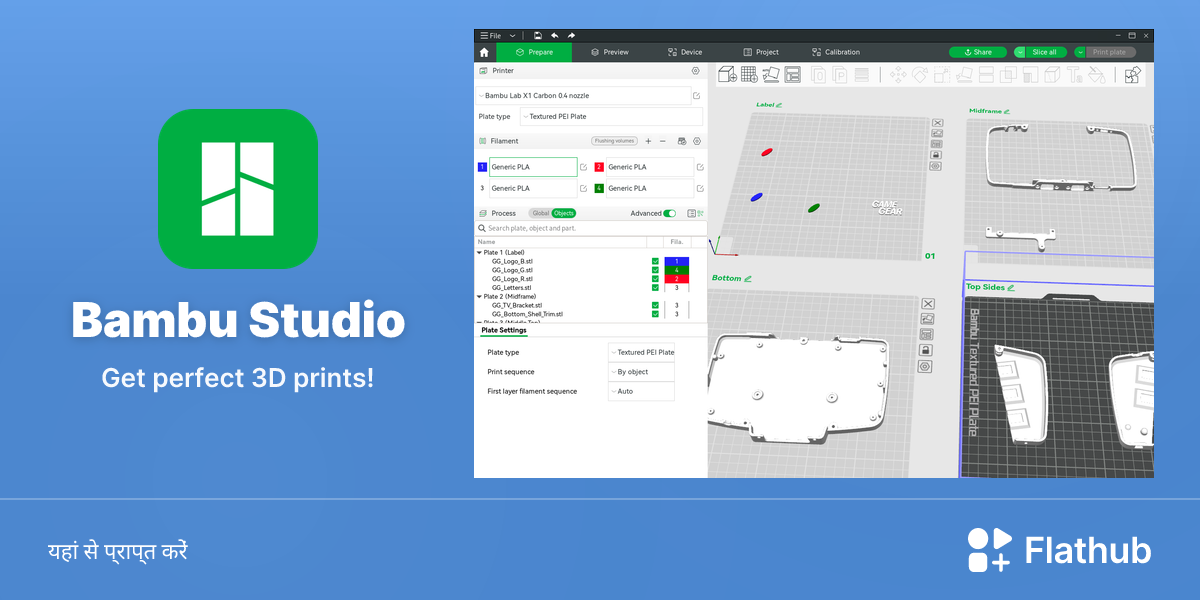Viewport: 1200px width, 600px height.
Task: Switch to the Preview tab
Action: 610,52
